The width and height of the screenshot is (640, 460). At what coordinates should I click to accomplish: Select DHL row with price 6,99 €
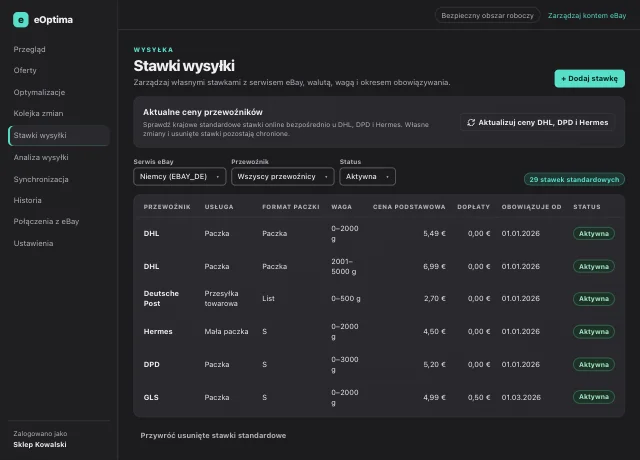tap(379, 267)
